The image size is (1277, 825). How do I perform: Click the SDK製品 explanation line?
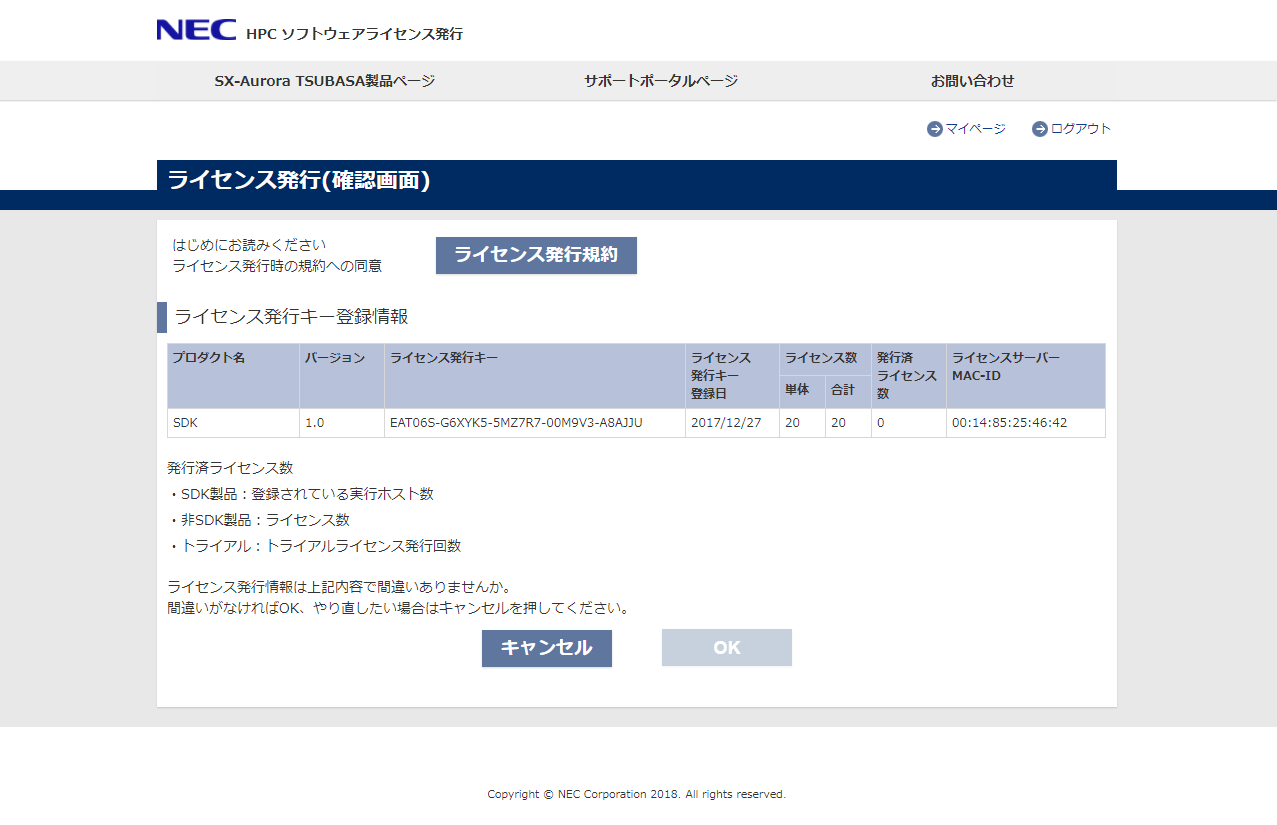[x=301, y=494]
